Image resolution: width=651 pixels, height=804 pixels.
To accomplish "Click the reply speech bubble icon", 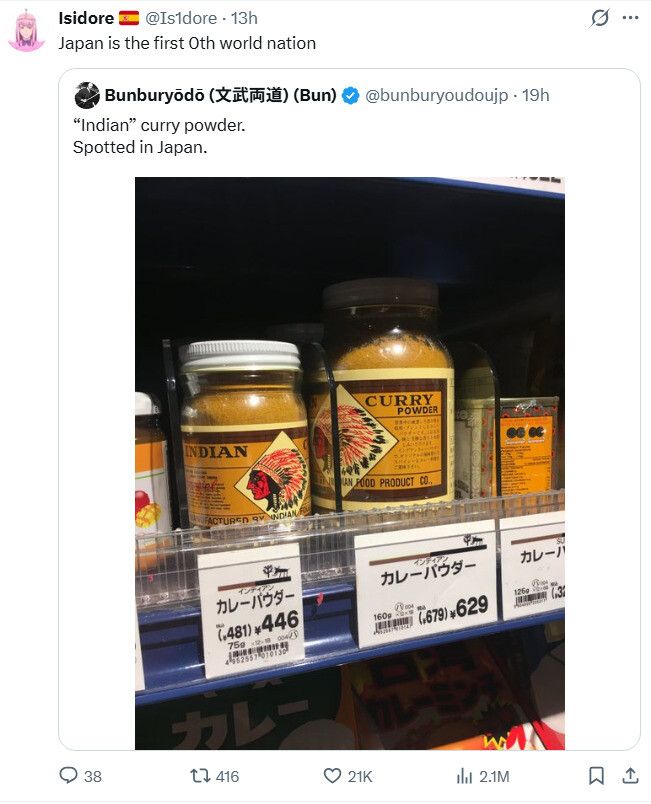I will (x=68, y=775).
